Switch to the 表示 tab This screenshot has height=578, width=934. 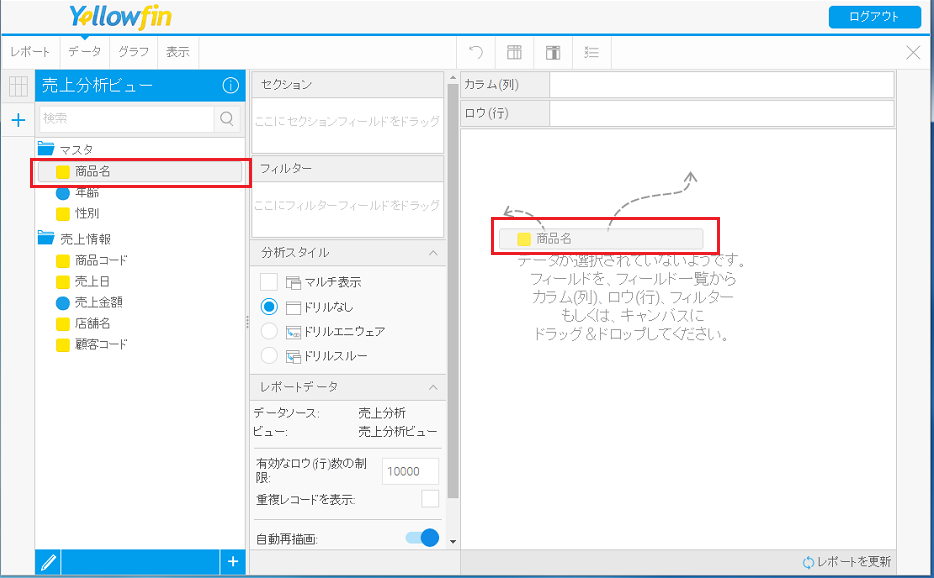[x=178, y=52]
